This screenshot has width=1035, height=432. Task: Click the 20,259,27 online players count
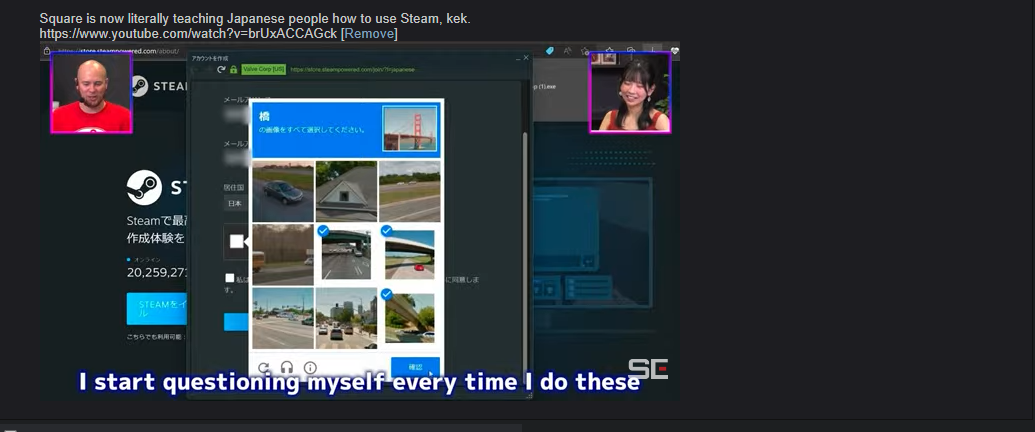[x=156, y=272]
